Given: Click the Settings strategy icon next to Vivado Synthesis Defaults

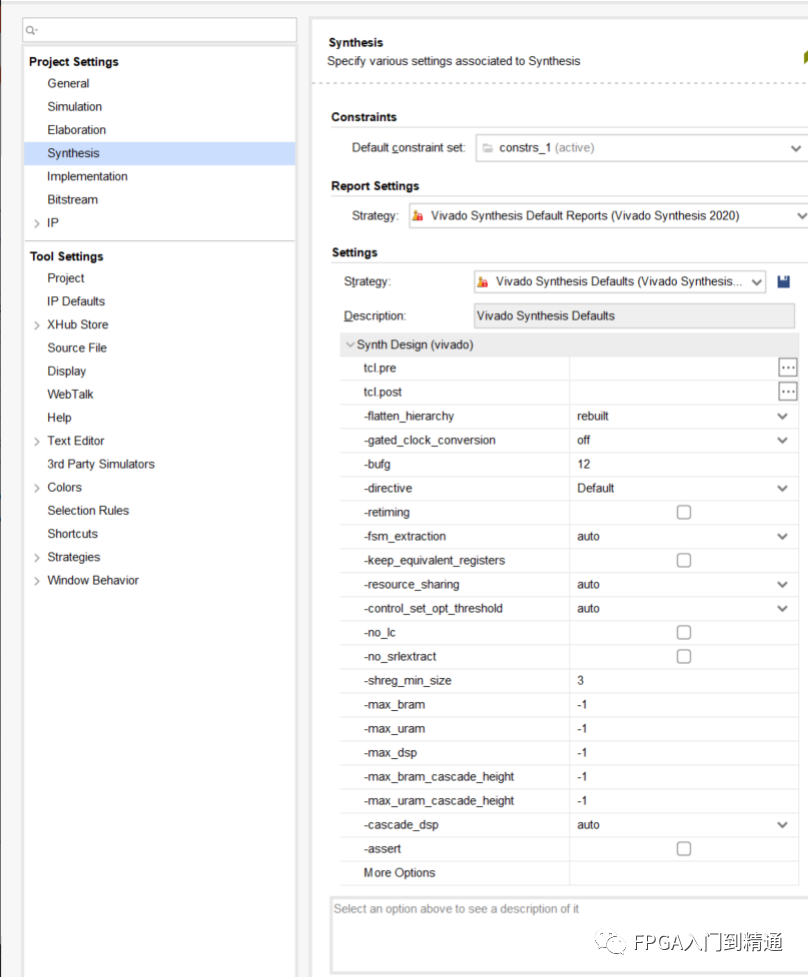Looking at the screenshot, I should point(482,282).
